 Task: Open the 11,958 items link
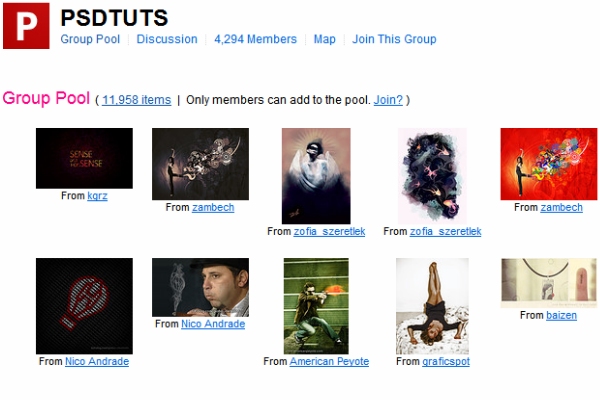(x=136, y=100)
